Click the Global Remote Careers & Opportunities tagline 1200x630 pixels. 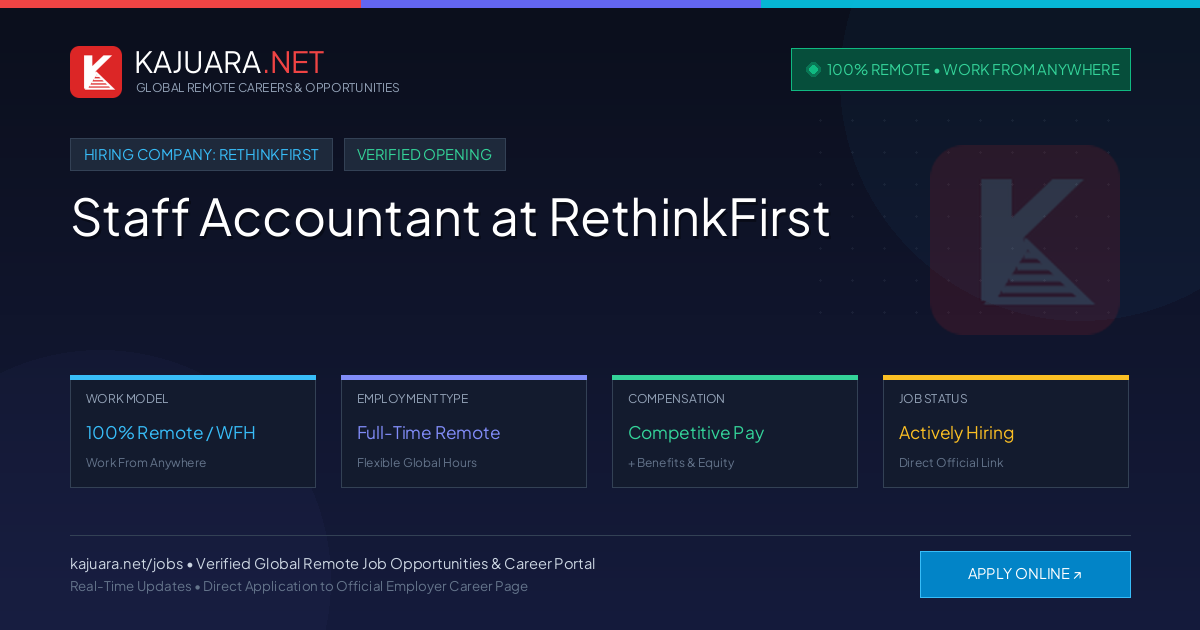point(267,88)
